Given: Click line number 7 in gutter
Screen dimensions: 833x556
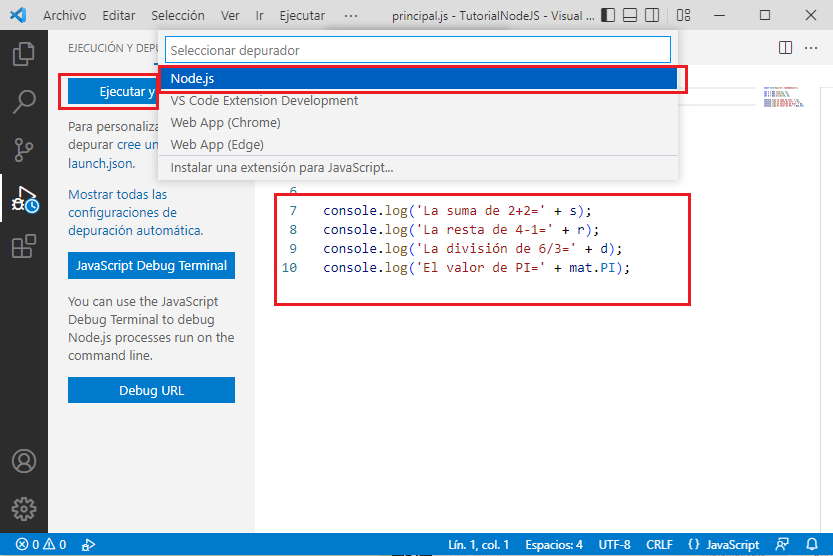Looking at the screenshot, I should point(293,211).
